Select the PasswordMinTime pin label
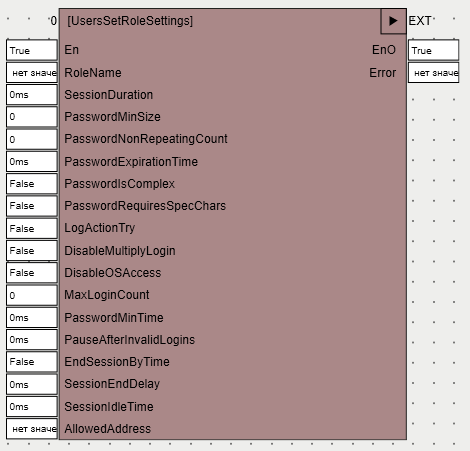 (114, 317)
